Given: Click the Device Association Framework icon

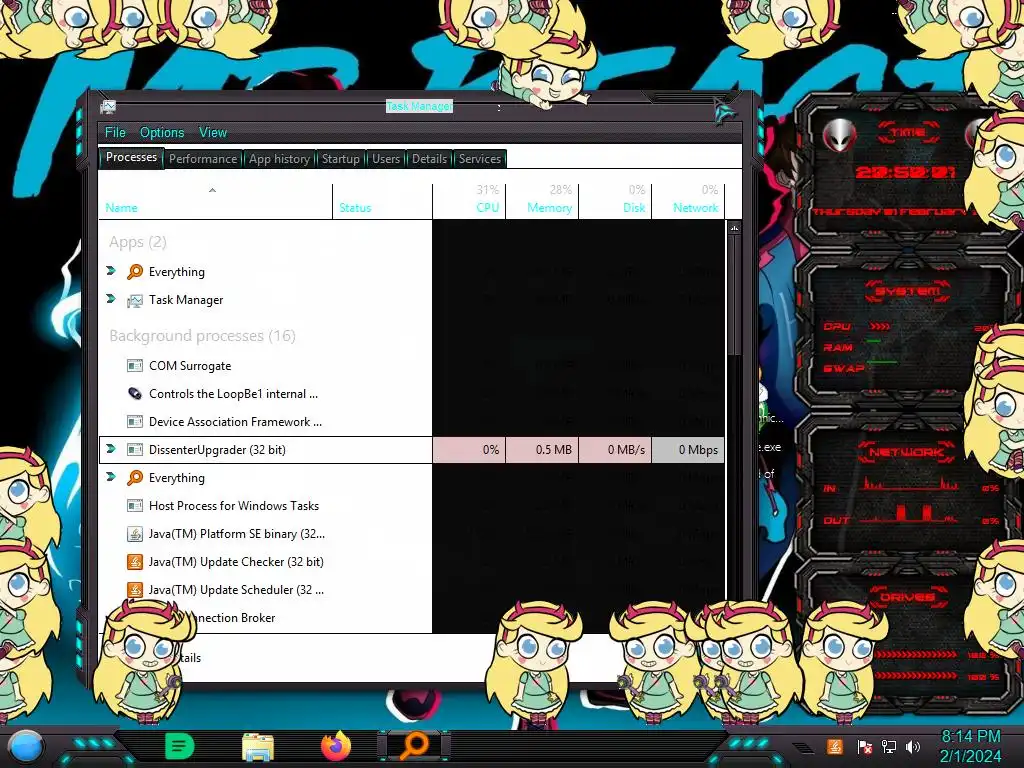Looking at the screenshot, I should [135, 422].
